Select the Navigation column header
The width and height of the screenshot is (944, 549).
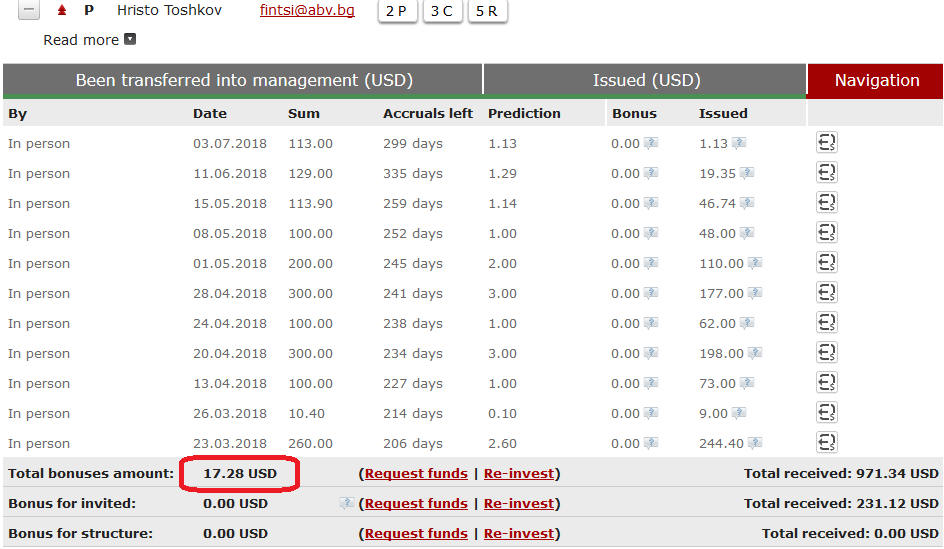tap(875, 81)
